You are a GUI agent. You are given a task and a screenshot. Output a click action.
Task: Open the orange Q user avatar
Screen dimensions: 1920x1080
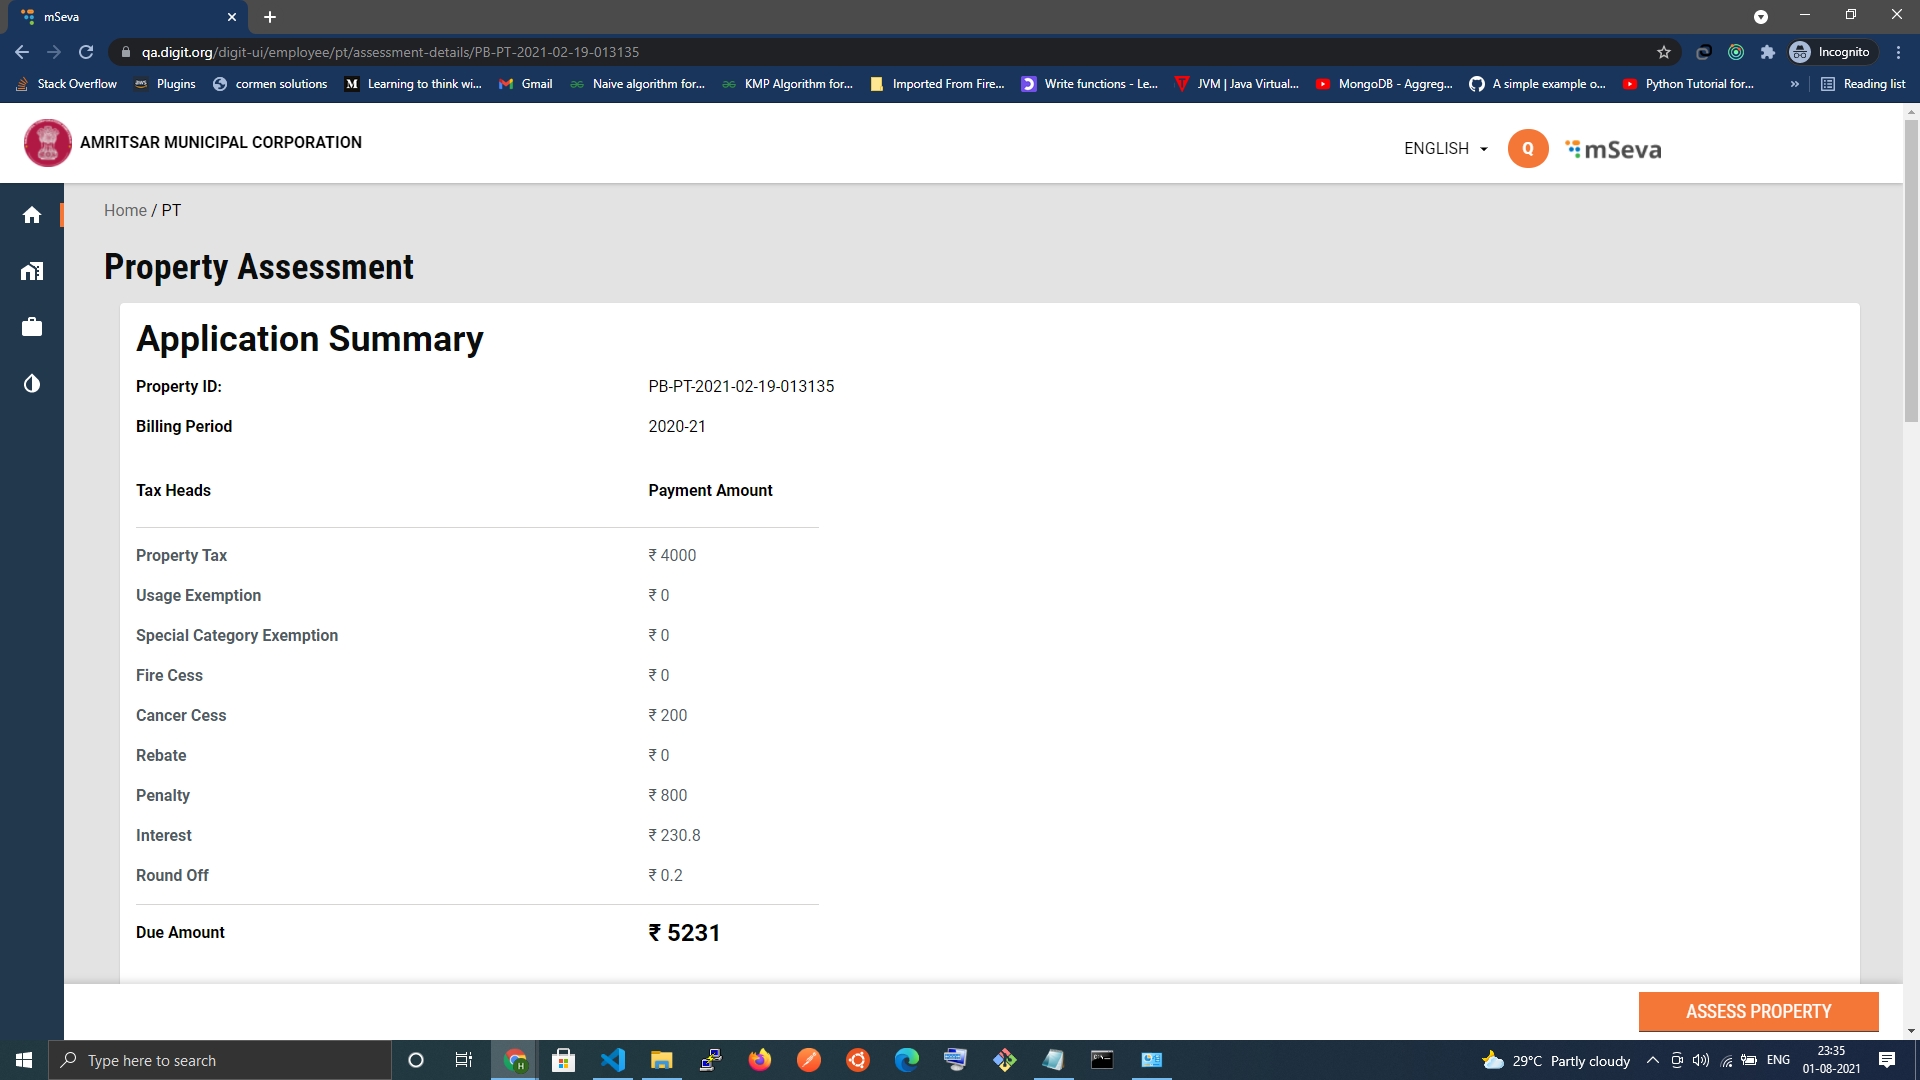[1527, 149]
